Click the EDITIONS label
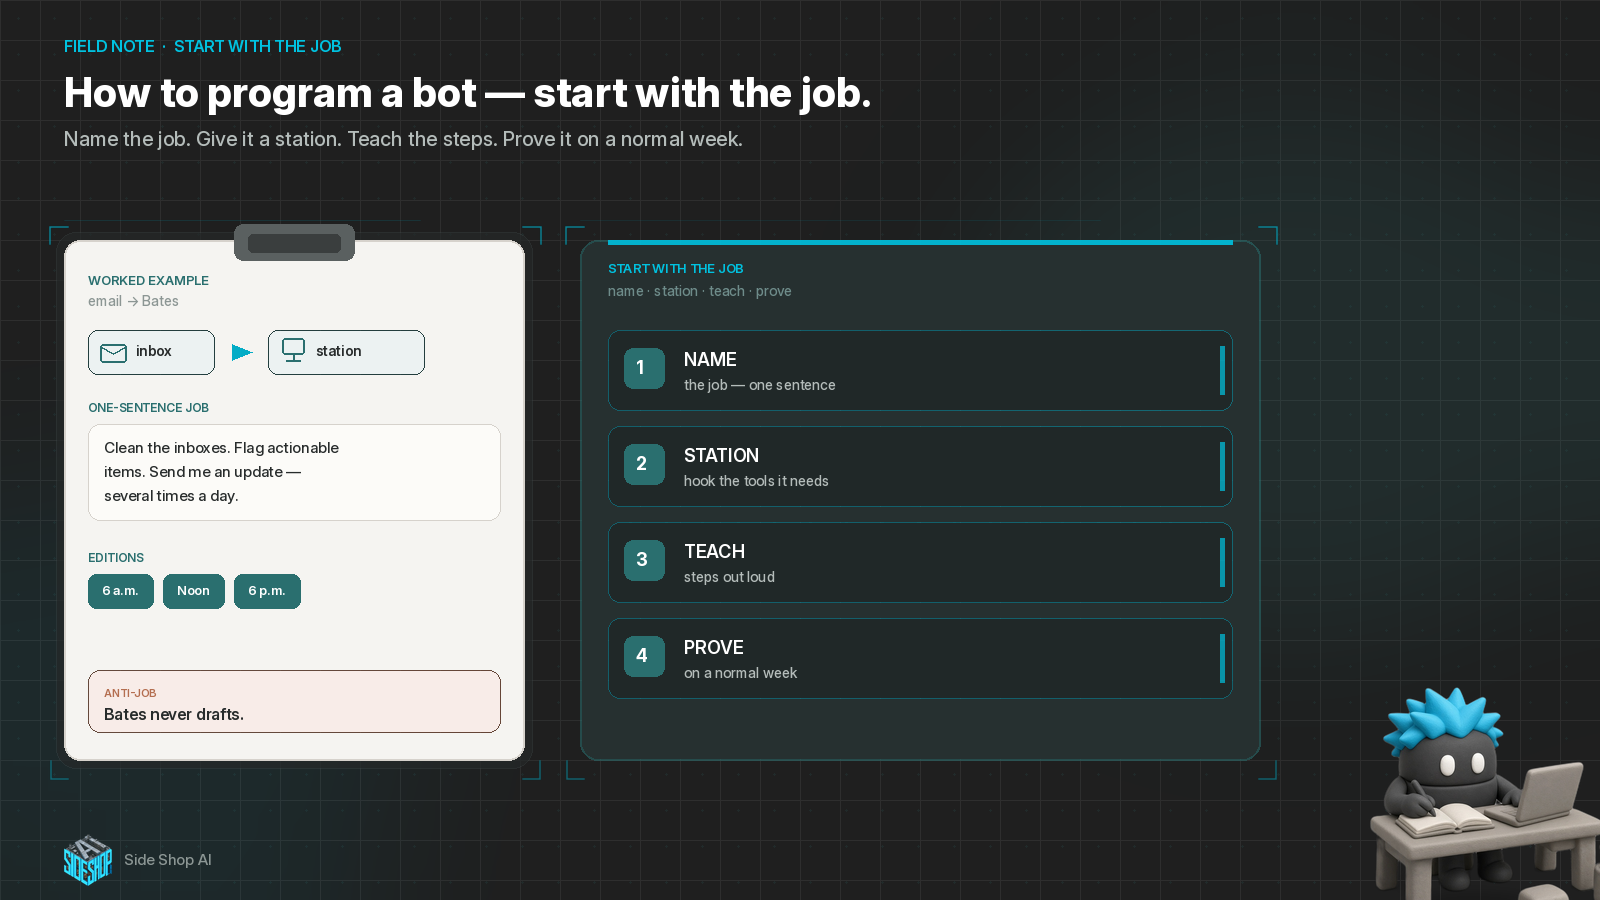 point(116,558)
